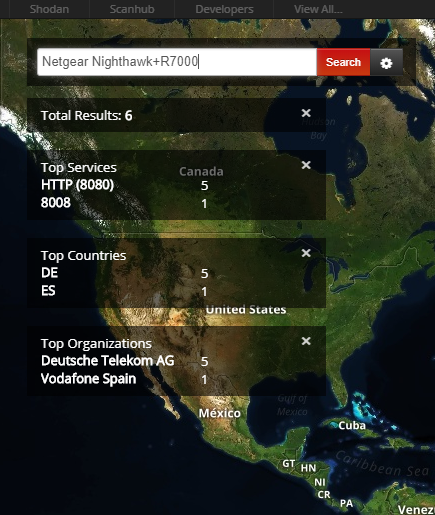This screenshot has height=515, width=435.
Task: Open the View All... menu item
Action: point(318,9)
